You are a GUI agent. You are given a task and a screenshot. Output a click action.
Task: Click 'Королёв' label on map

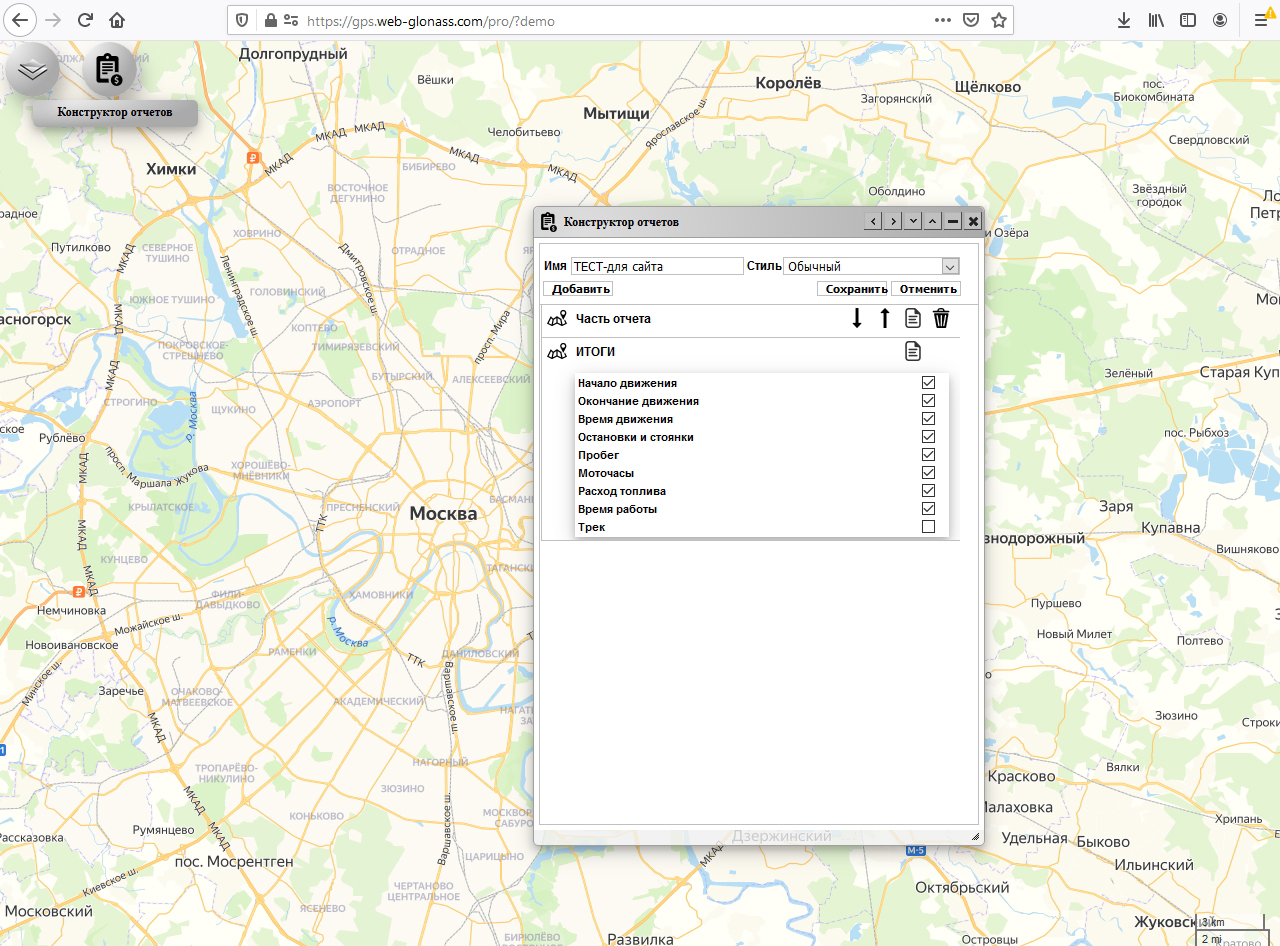[x=788, y=83]
